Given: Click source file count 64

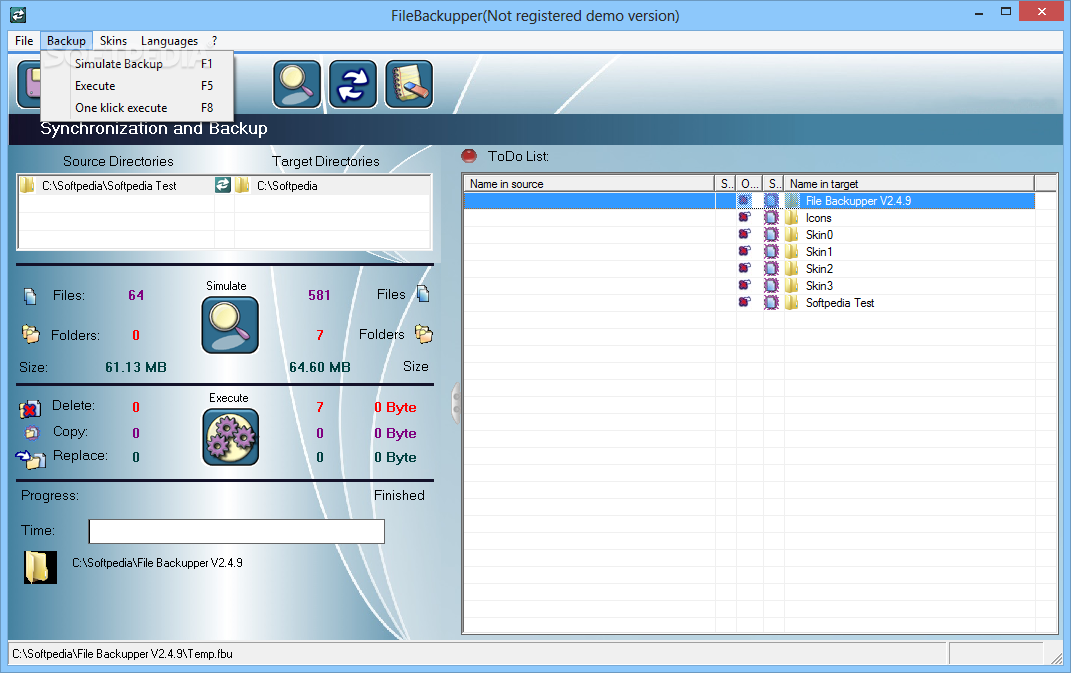Looking at the screenshot, I should click(x=136, y=295).
